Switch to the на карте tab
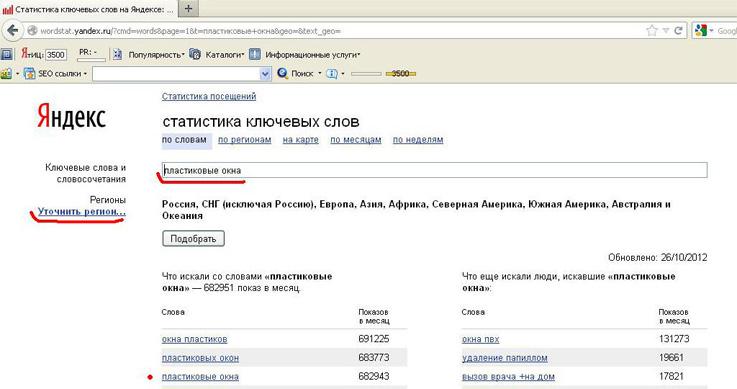The width and height of the screenshot is (737, 389). point(300,140)
